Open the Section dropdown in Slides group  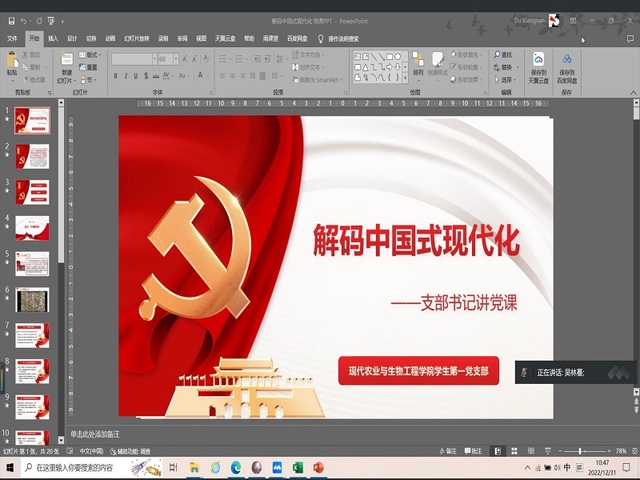tap(88, 80)
